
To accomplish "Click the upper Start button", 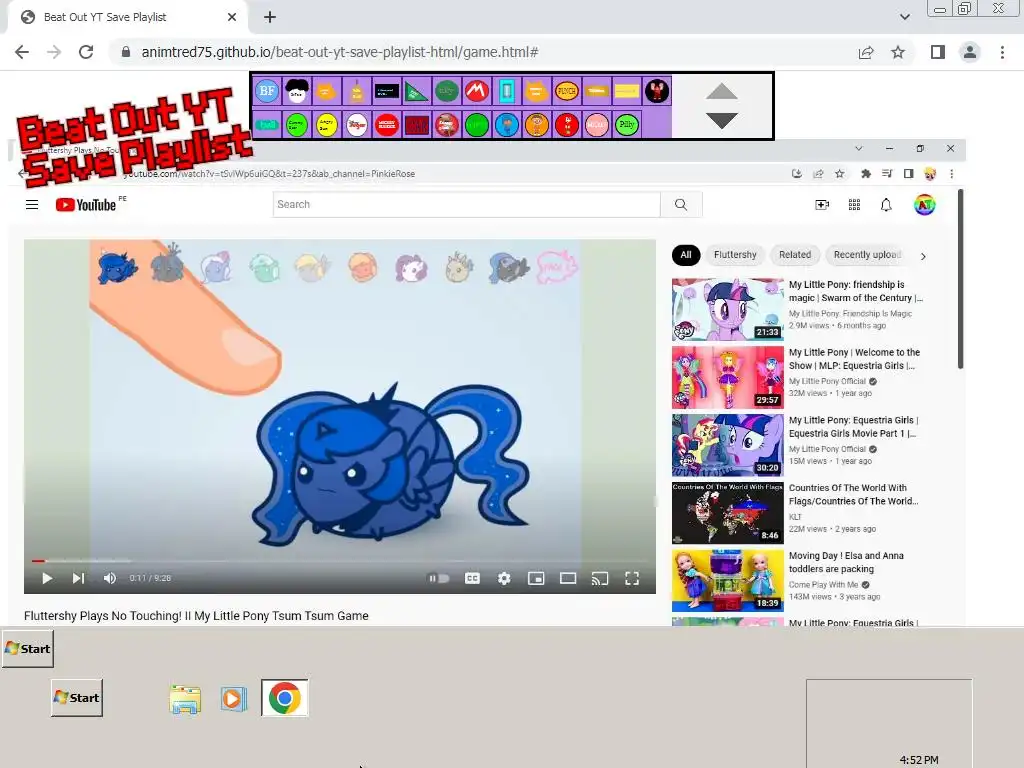I will pyautogui.click(x=27, y=648).
